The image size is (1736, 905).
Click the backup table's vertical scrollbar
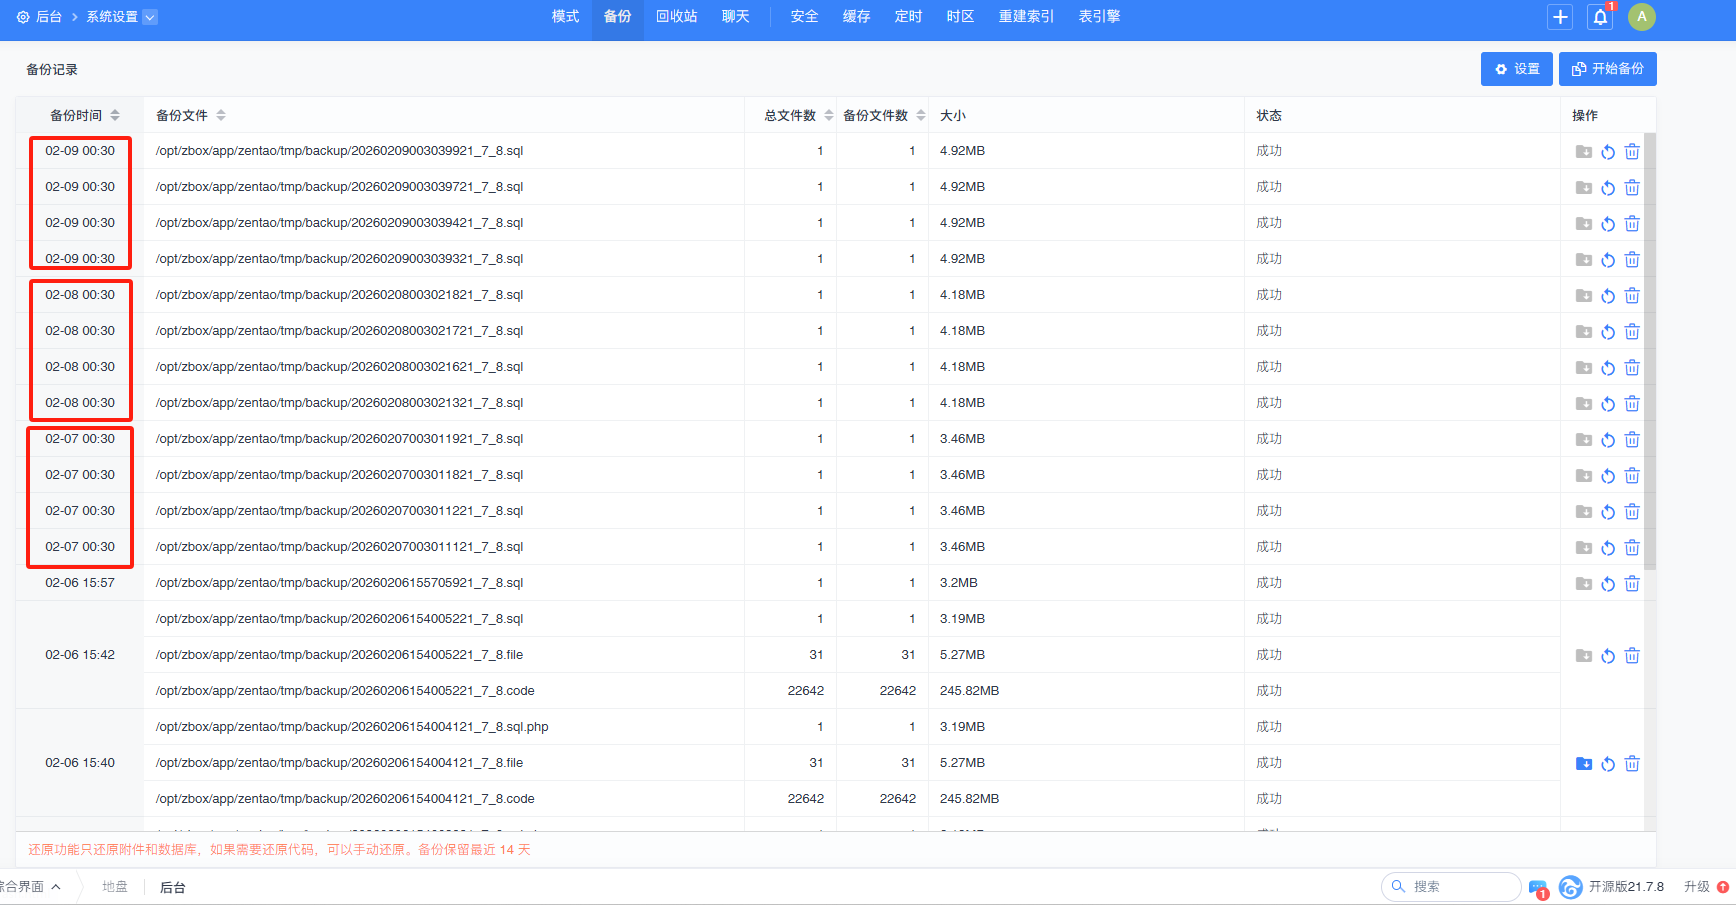pos(1650,351)
